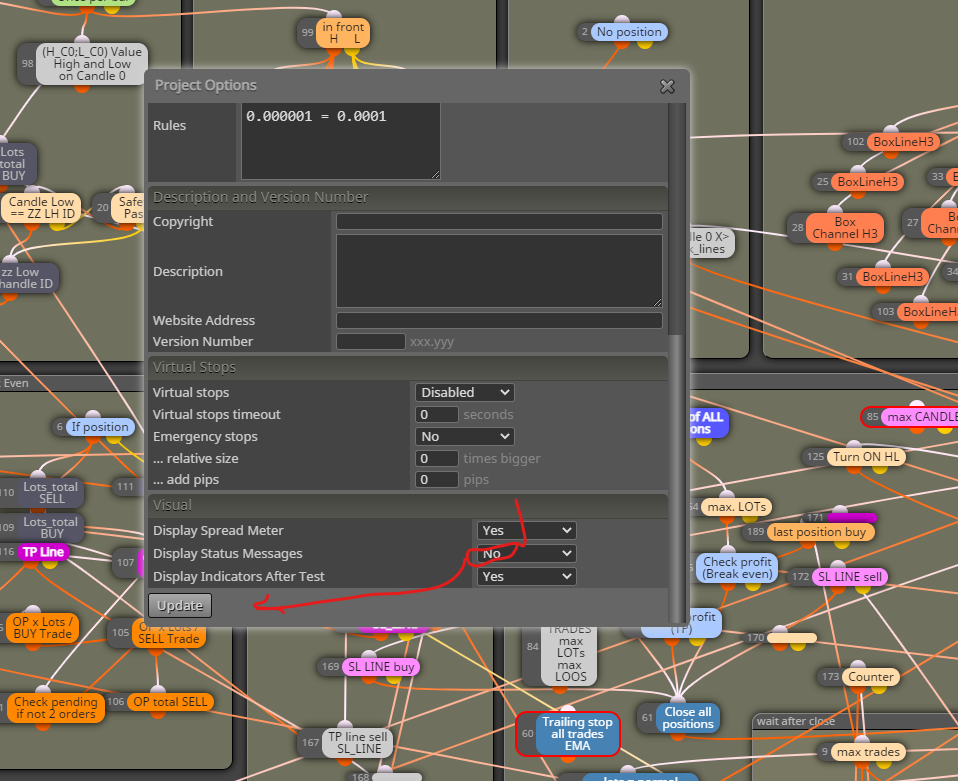Image resolution: width=958 pixels, height=781 pixels.
Task: Open Display Status Messages dropdown
Action: point(526,554)
